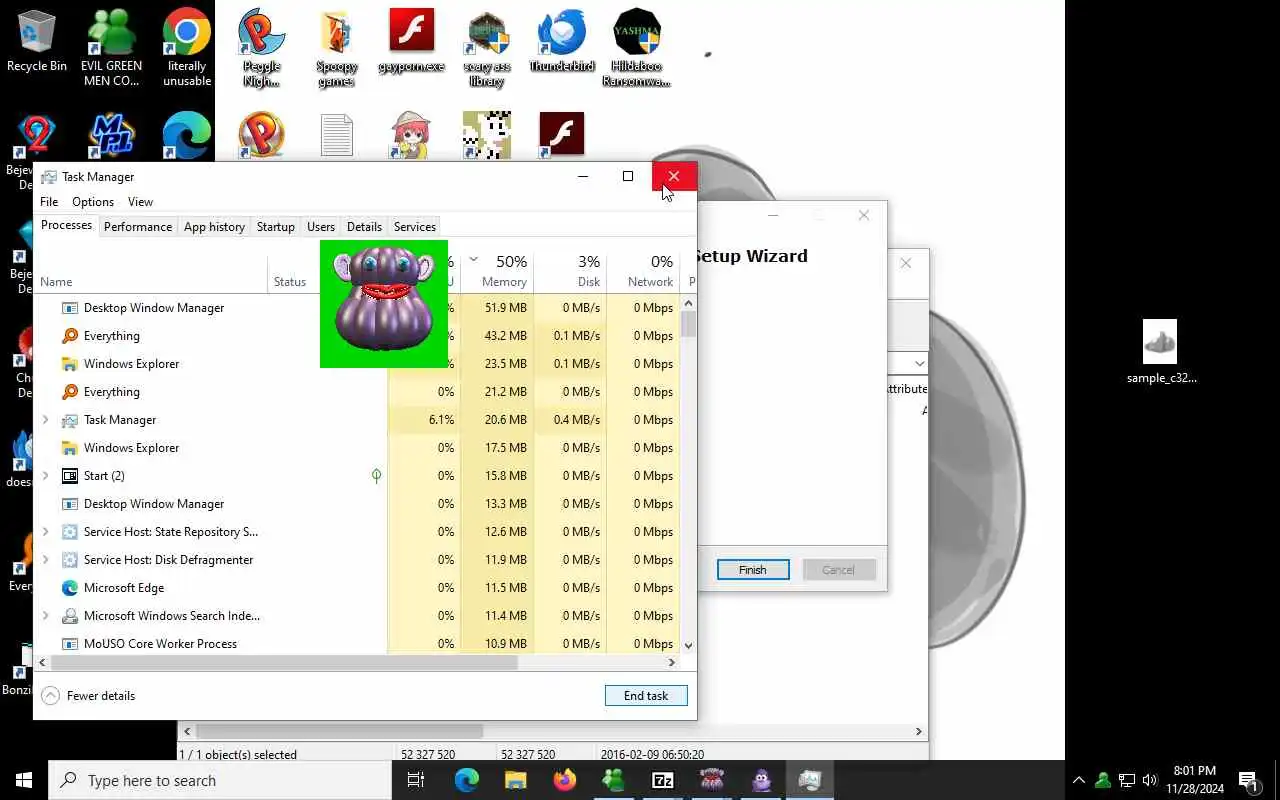The width and height of the screenshot is (1280, 800).
Task: Sort processes by Disk column header
Action: click(570, 270)
